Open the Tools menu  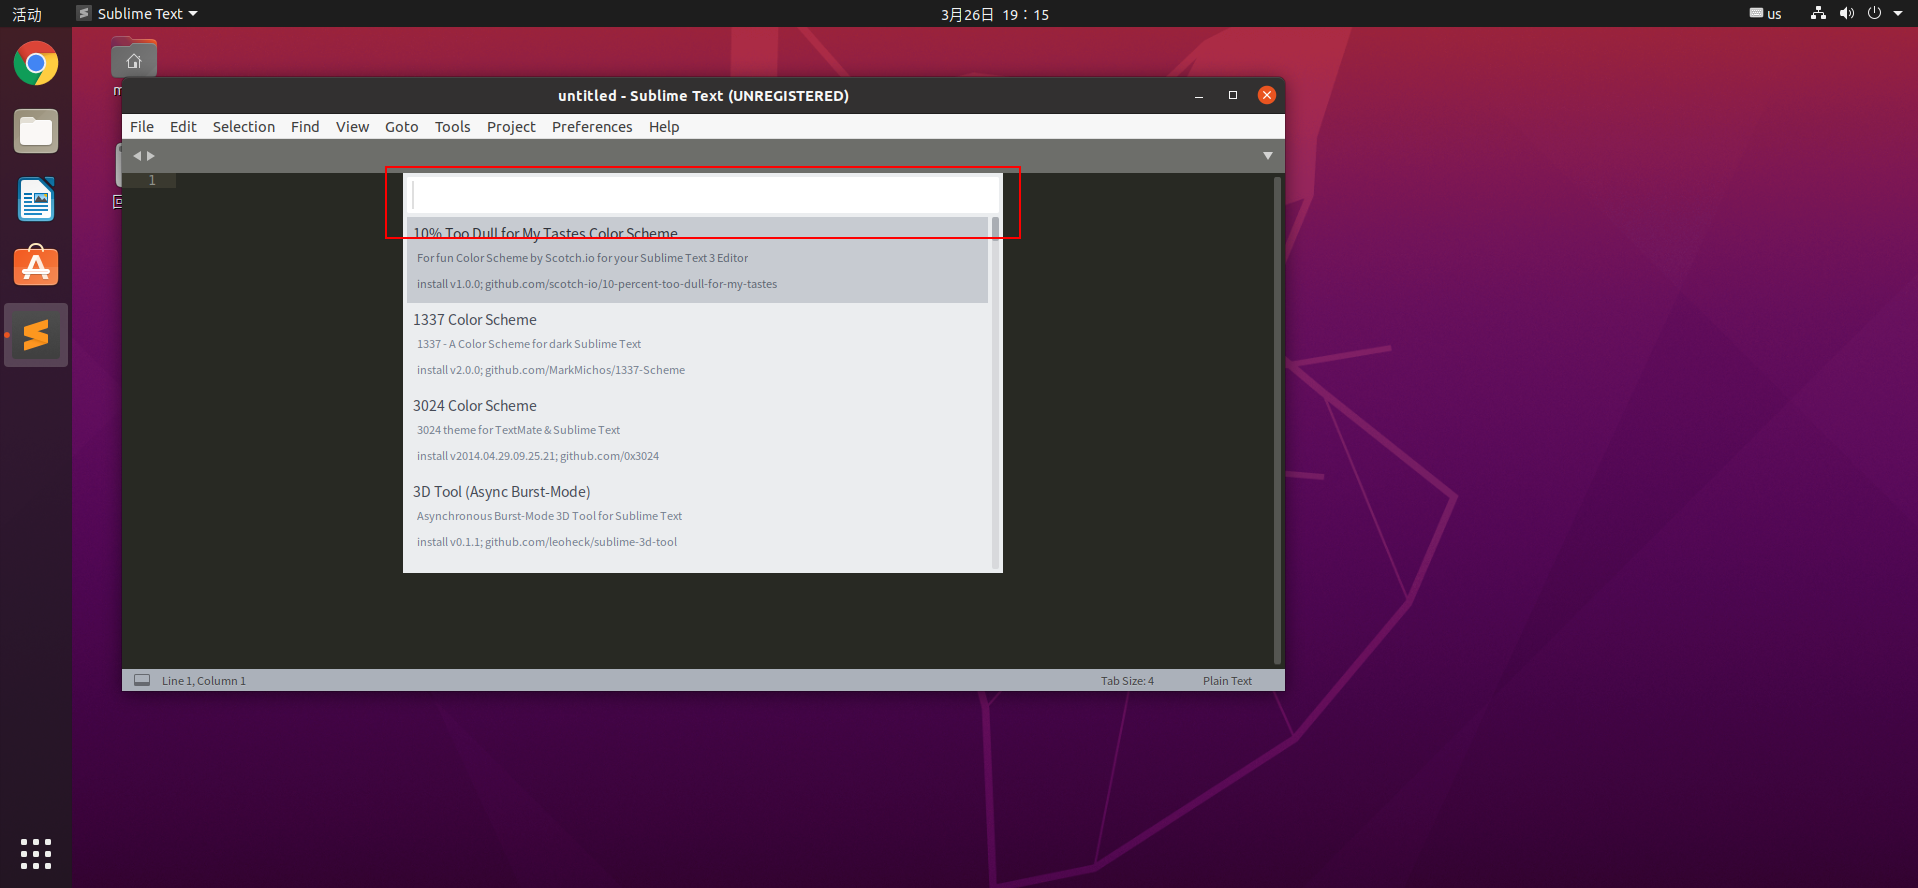point(452,127)
